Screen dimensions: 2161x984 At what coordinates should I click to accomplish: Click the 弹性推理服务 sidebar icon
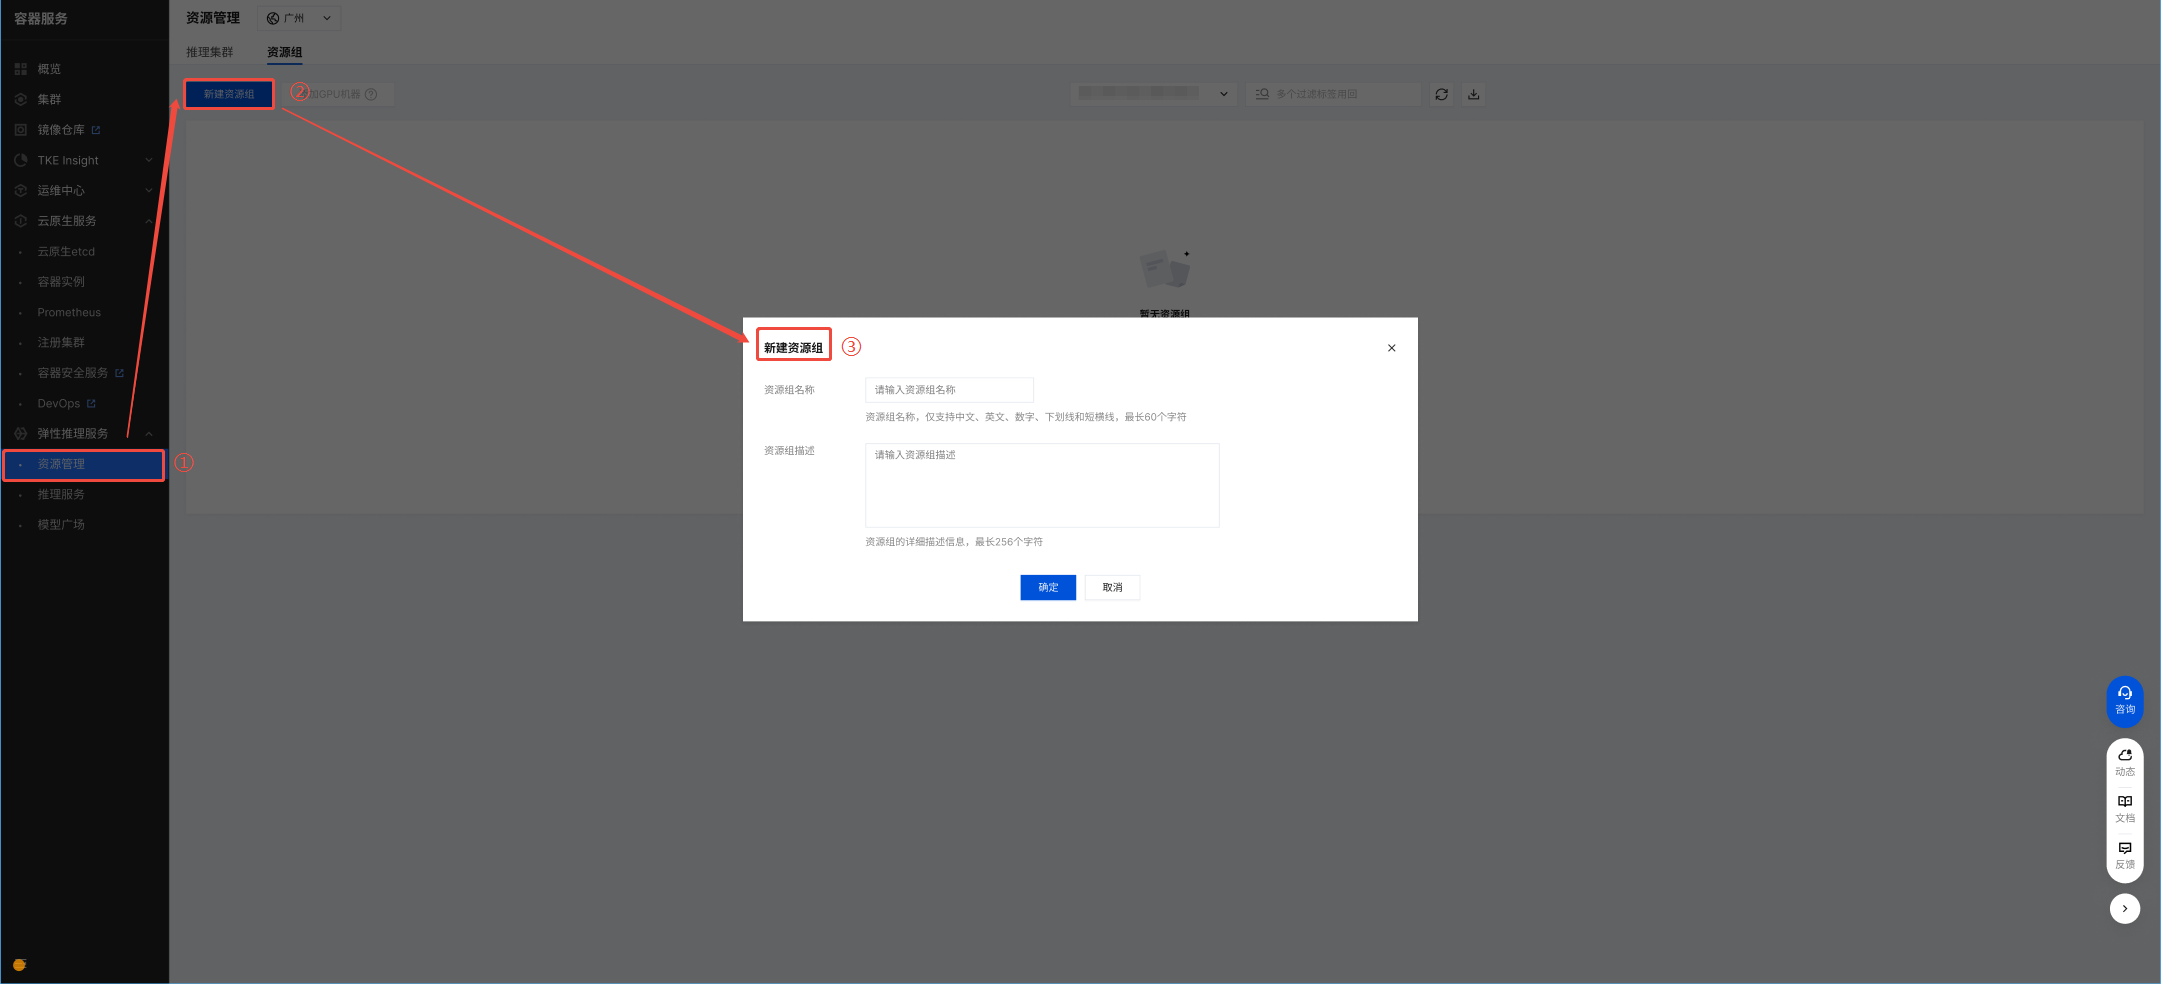tap(20, 434)
